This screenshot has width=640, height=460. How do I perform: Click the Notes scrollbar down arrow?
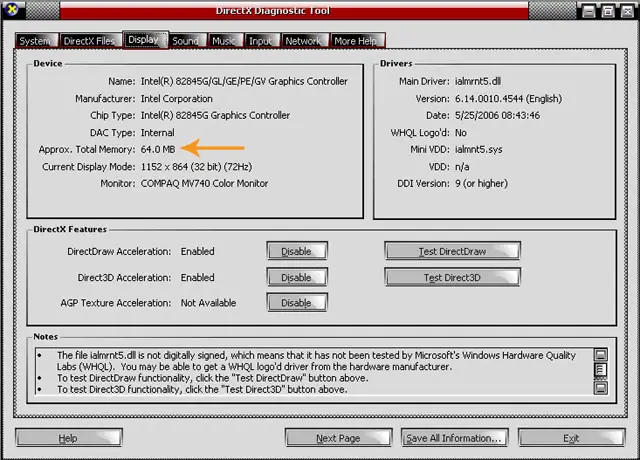click(600, 387)
